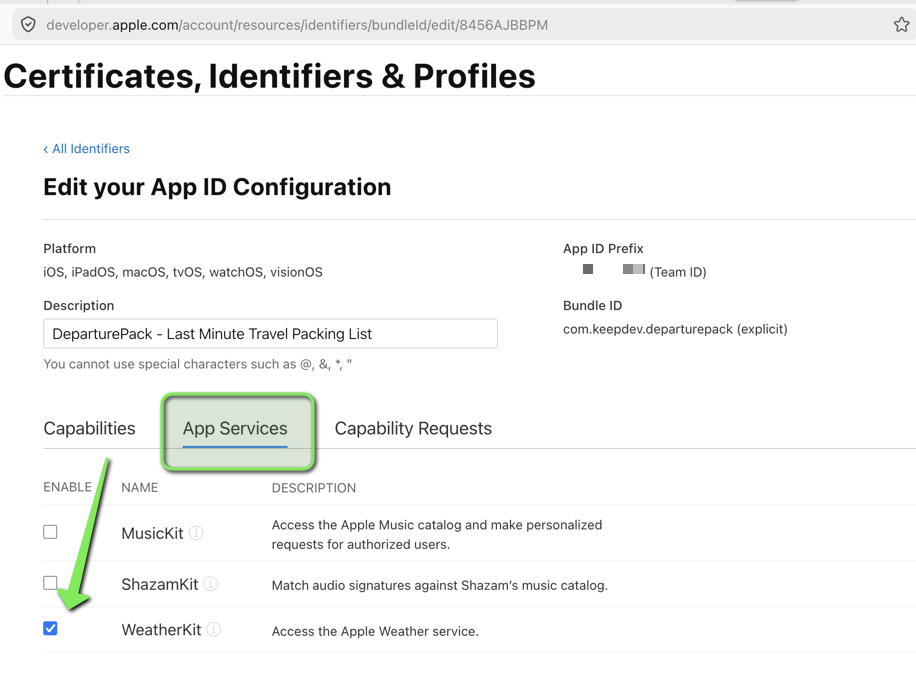The height and width of the screenshot is (680, 916).
Task: Select the App Services tab
Action: click(235, 428)
